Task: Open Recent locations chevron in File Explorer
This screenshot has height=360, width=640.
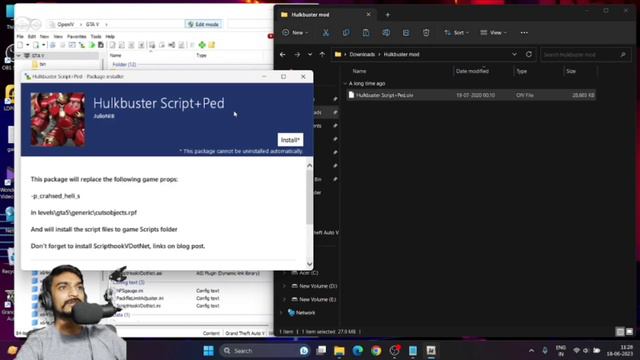Action: [310, 54]
